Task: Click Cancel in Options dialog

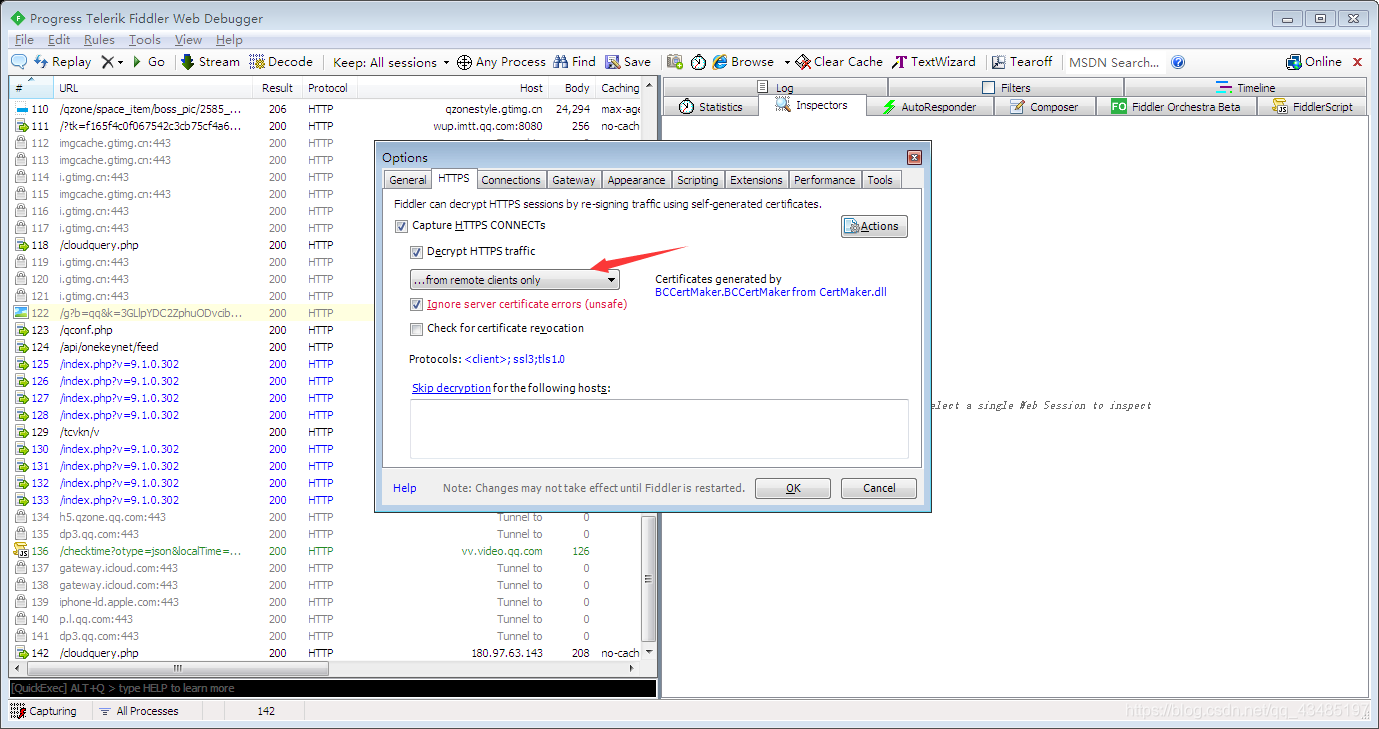Action: [x=879, y=488]
